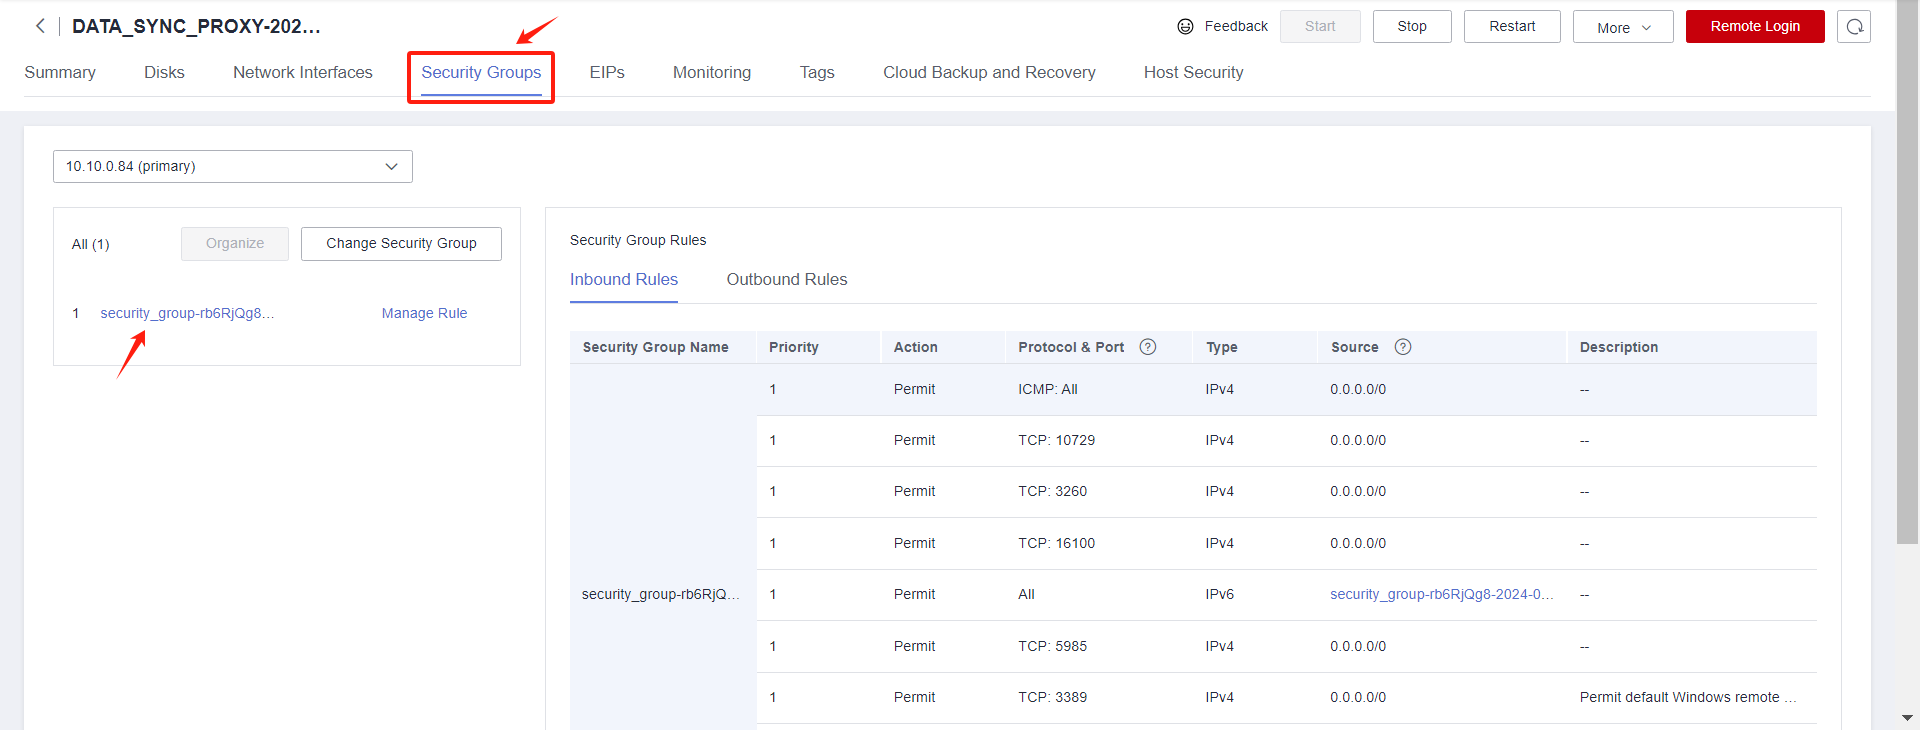Click the back arrow icon
The image size is (1920, 730).
[x=40, y=26]
